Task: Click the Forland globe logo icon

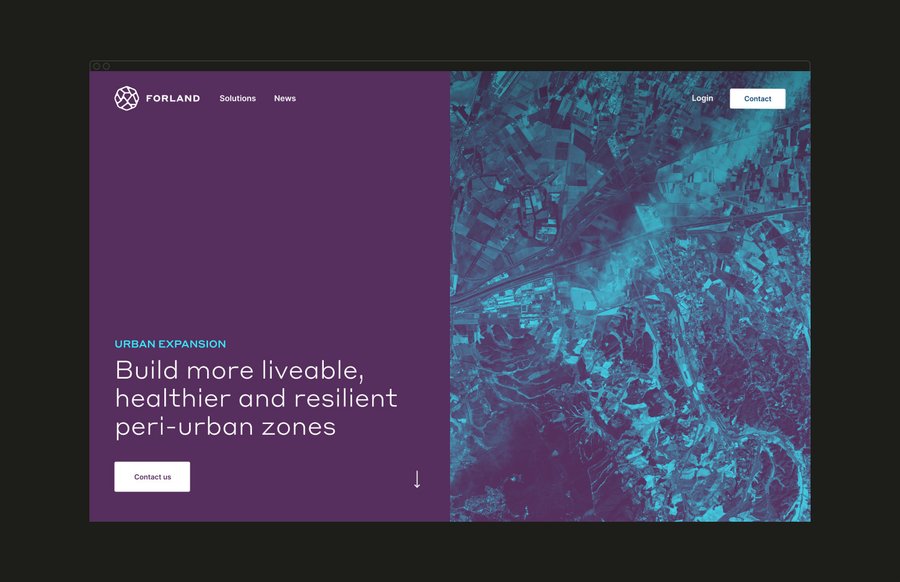Action: [x=126, y=98]
